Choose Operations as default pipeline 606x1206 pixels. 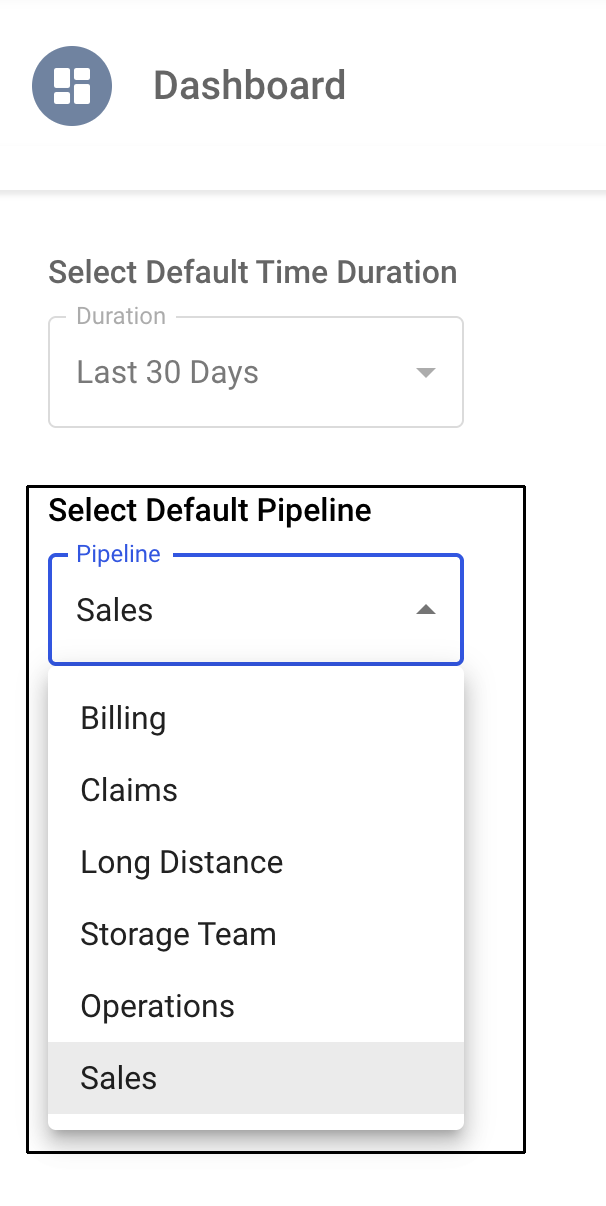click(x=158, y=1006)
